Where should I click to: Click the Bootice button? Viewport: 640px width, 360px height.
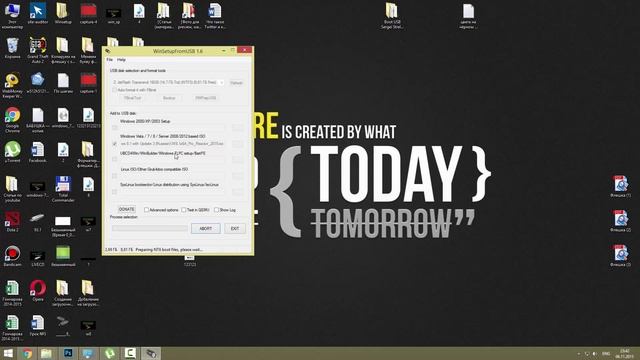click(x=169, y=98)
